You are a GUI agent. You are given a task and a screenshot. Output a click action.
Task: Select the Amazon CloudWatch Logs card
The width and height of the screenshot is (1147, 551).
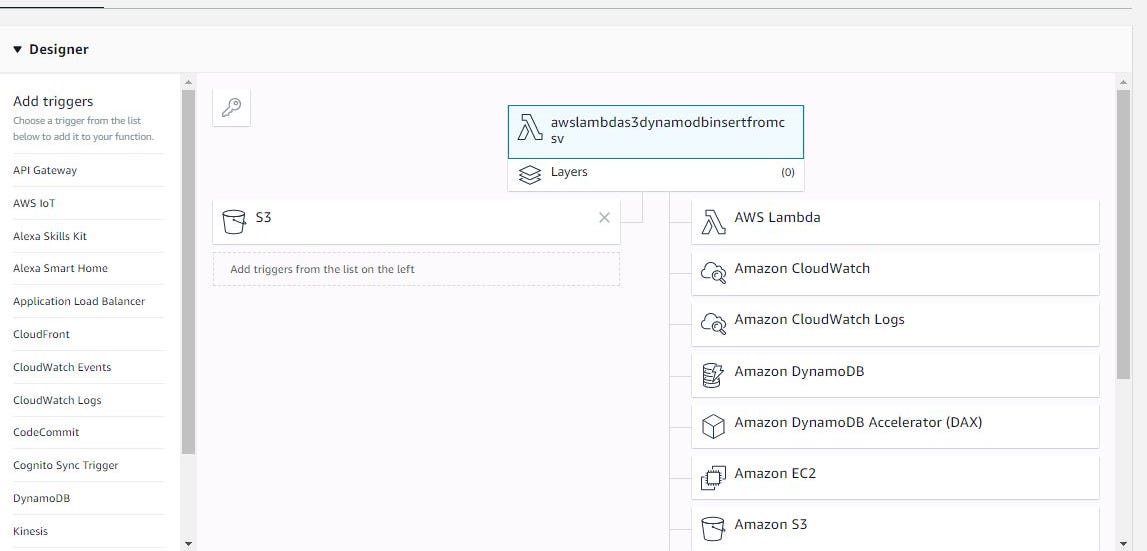pyautogui.click(x=895, y=324)
